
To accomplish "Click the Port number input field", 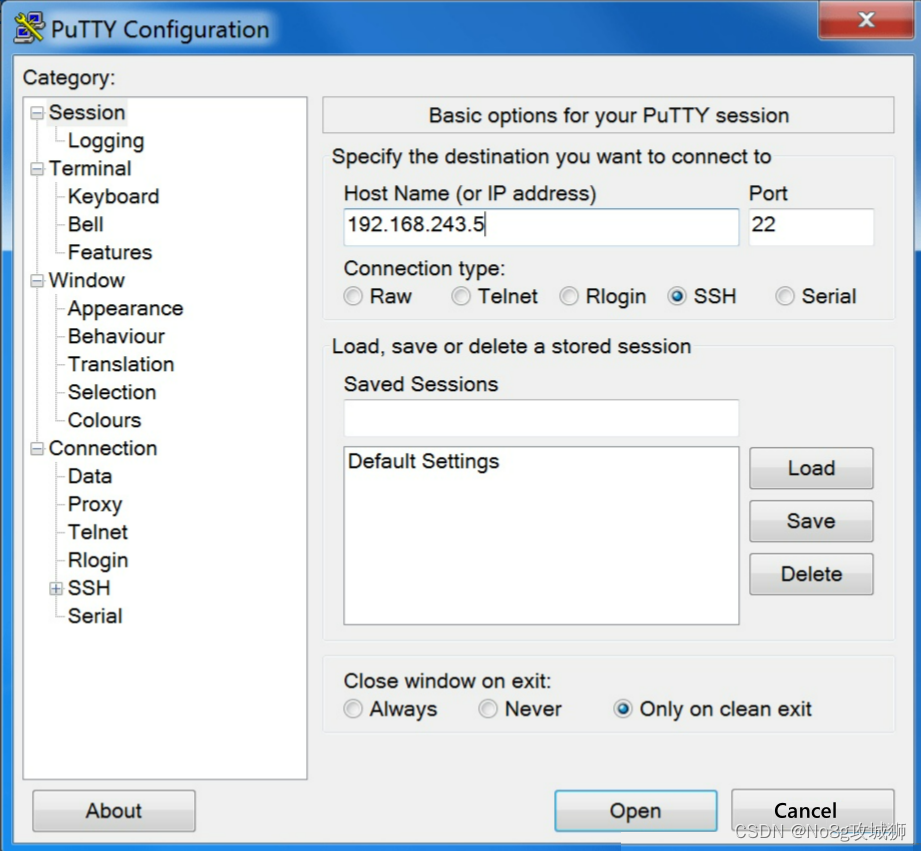I will point(811,226).
